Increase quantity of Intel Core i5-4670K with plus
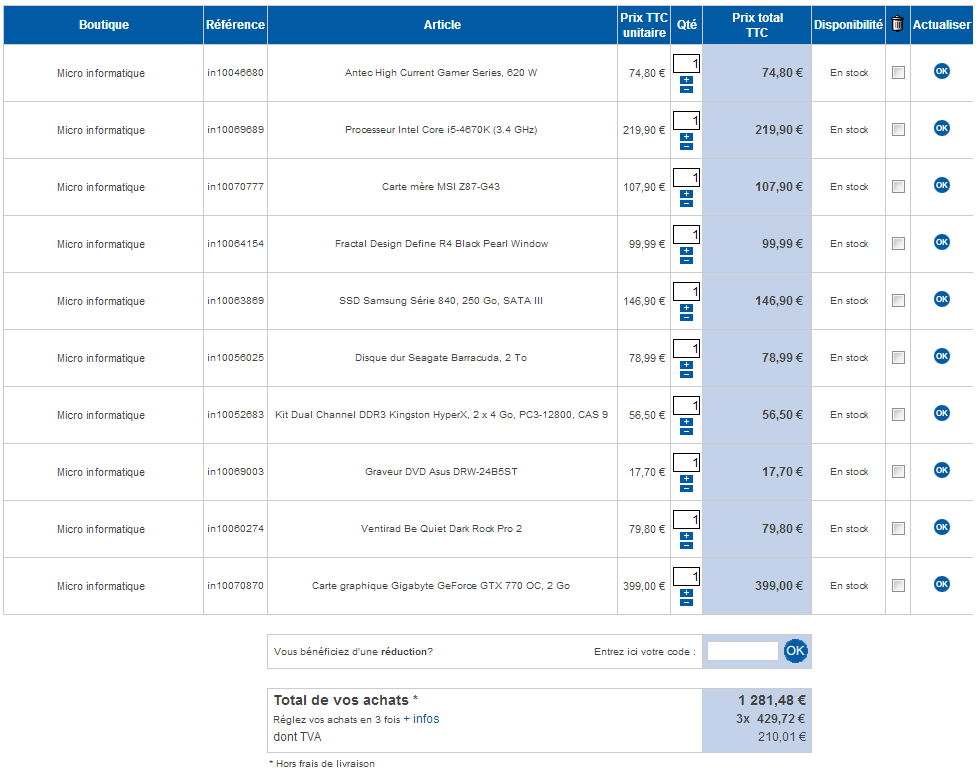 pyautogui.click(x=686, y=137)
